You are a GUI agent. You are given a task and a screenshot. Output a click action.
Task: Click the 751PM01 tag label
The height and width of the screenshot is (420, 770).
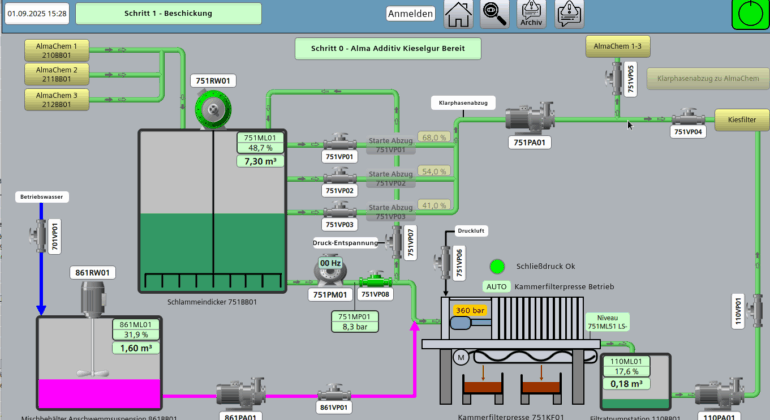(330, 295)
